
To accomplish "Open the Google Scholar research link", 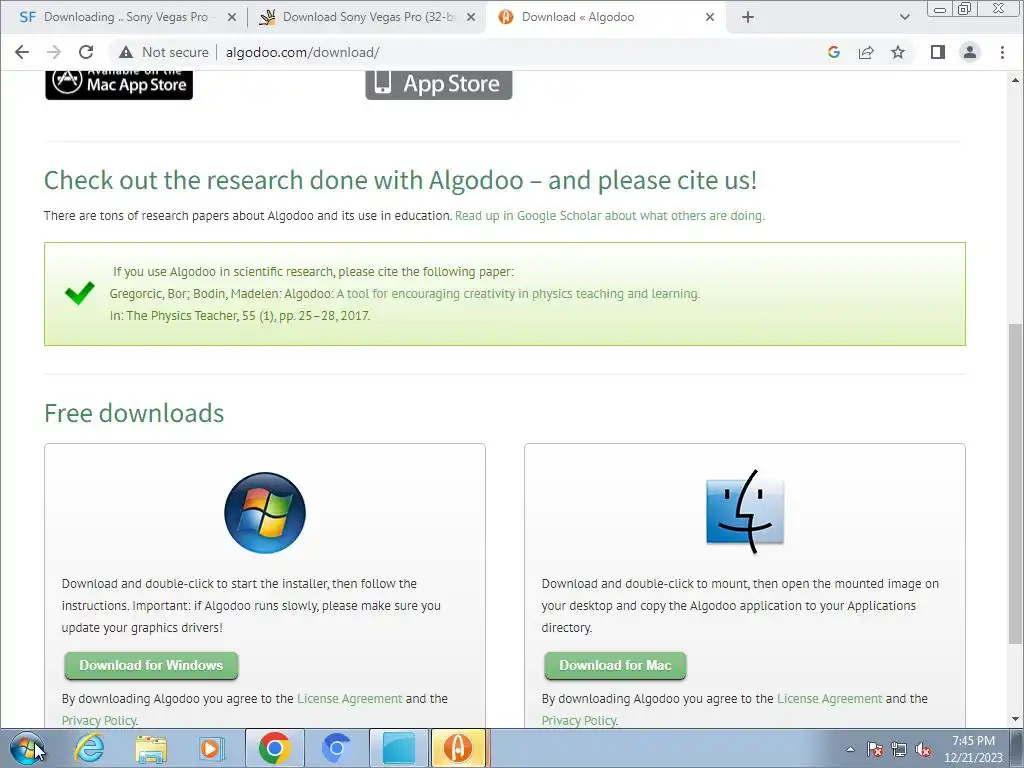I will [x=609, y=216].
